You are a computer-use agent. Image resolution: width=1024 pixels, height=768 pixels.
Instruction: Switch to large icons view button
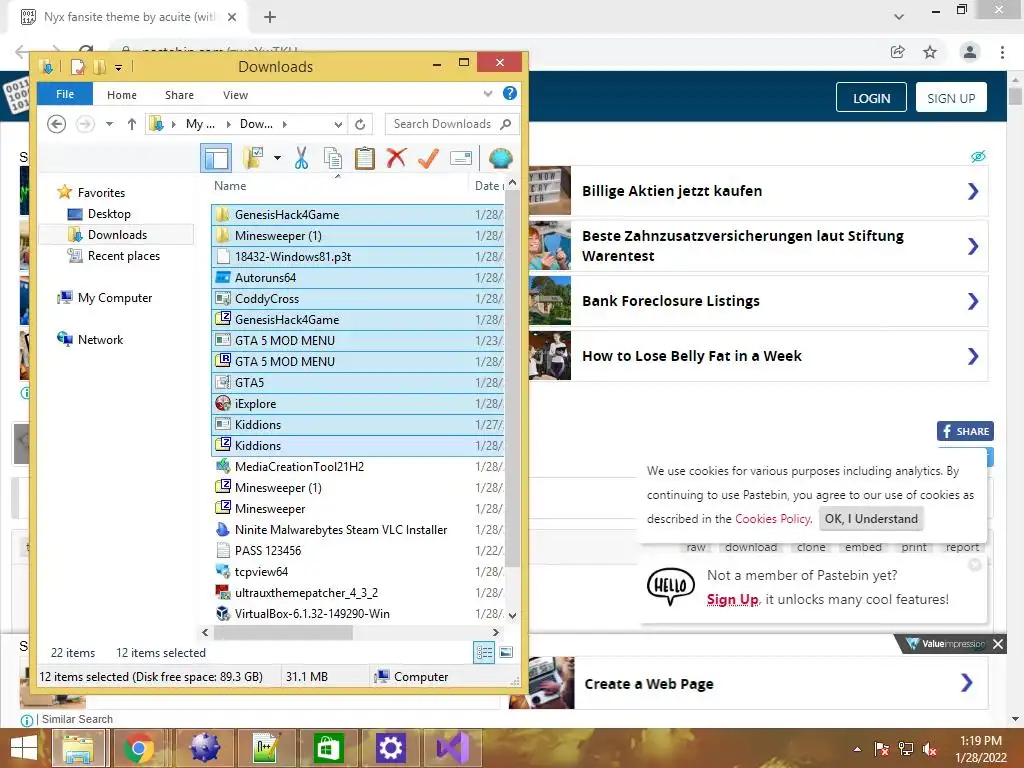tap(506, 652)
